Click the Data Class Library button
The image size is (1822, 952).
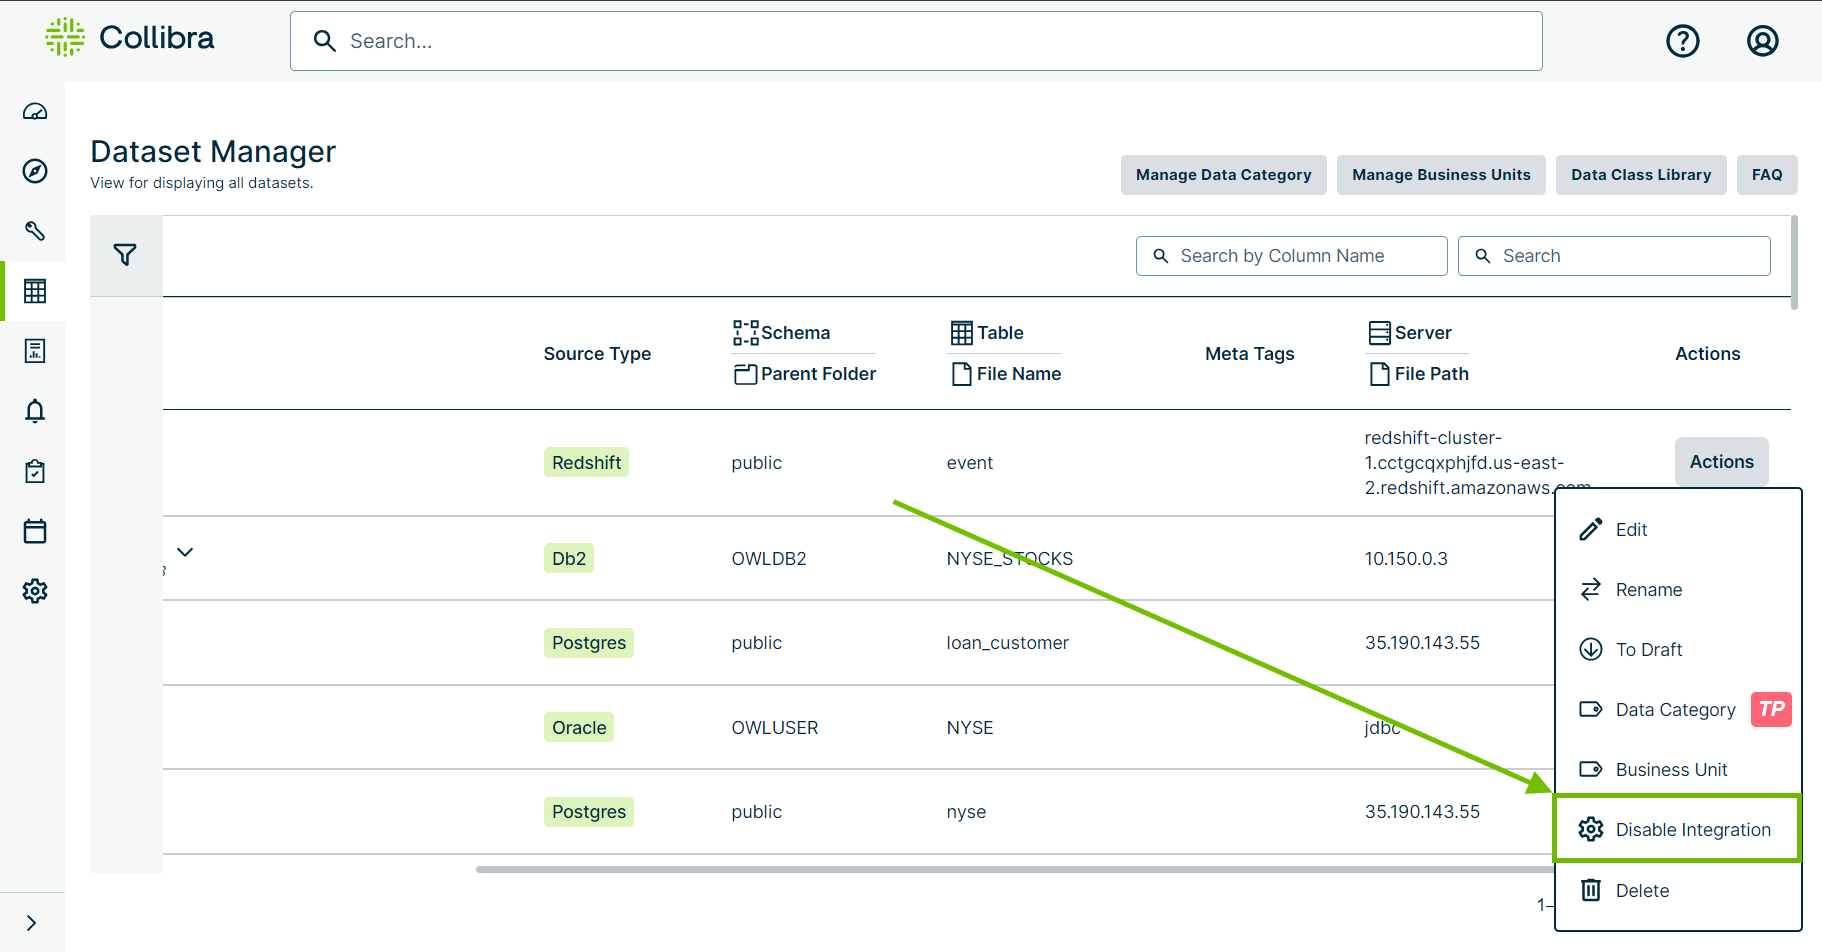pos(1641,174)
